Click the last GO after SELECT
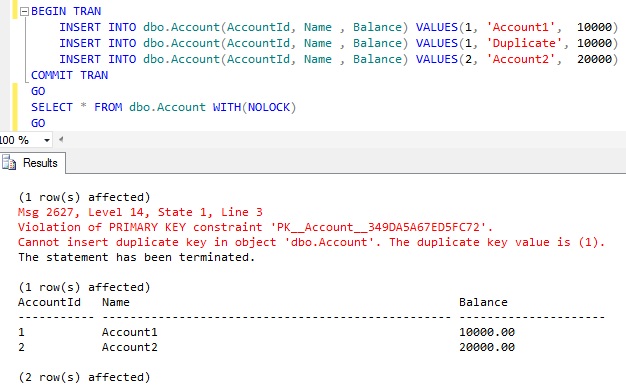 [38, 123]
